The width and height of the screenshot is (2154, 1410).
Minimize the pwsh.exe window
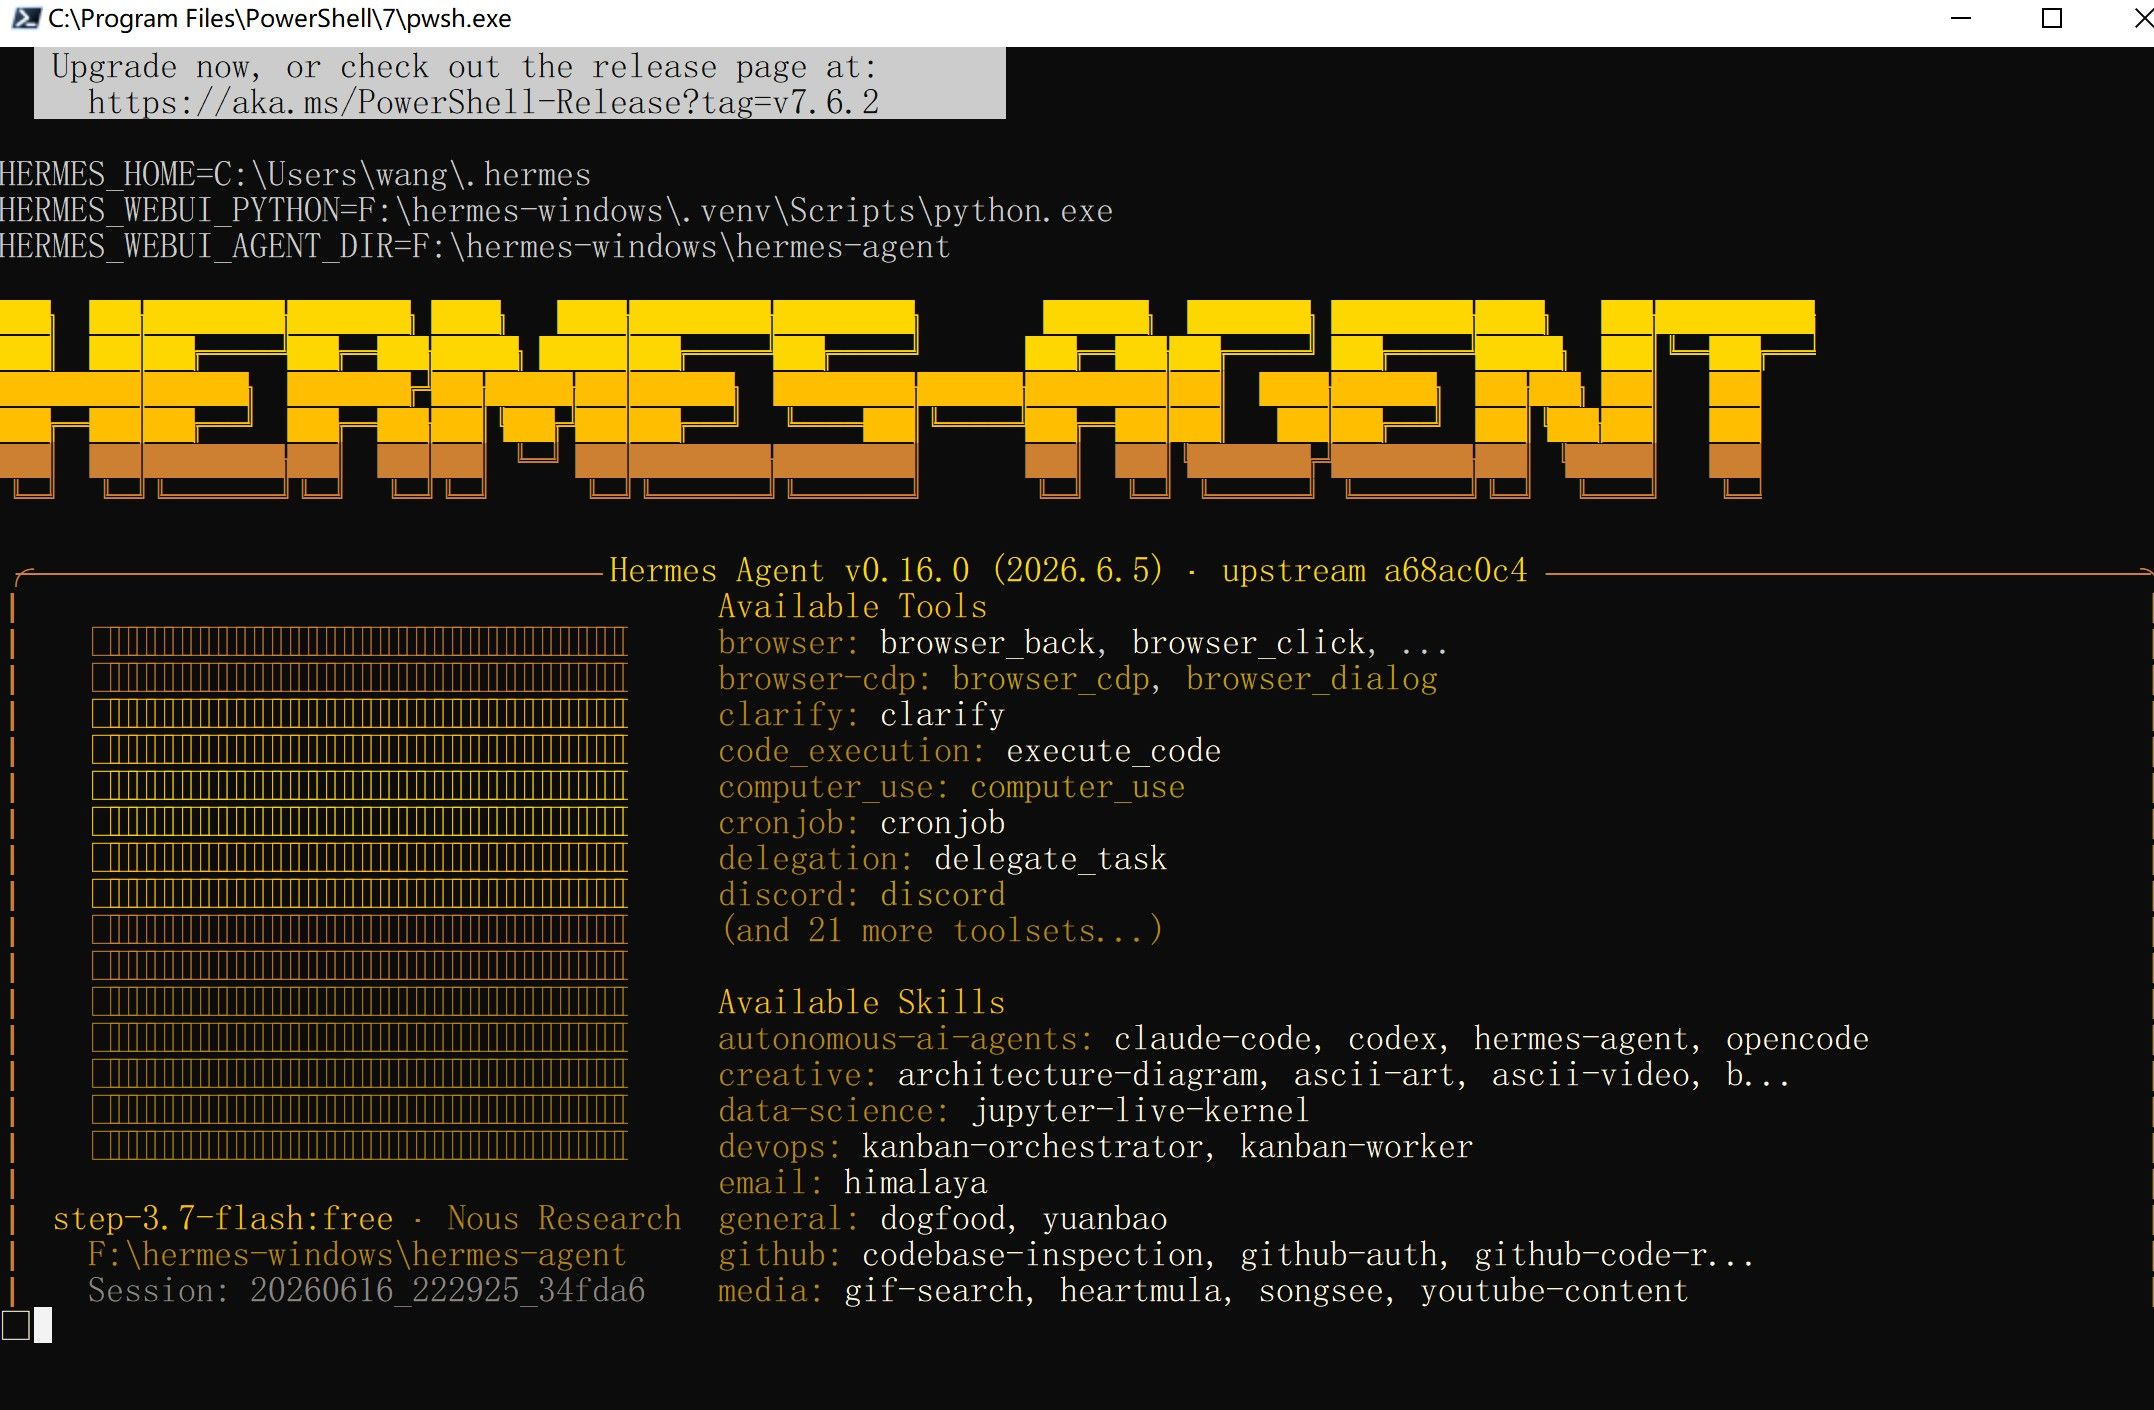pyautogui.click(x=1961, y=19)
